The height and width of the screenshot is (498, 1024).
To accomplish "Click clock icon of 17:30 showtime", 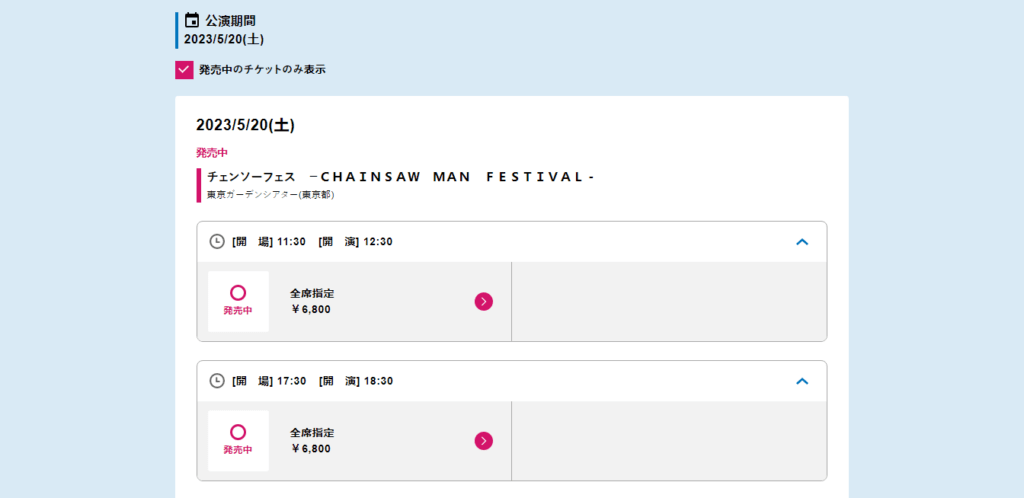I will tap(216, 381).
